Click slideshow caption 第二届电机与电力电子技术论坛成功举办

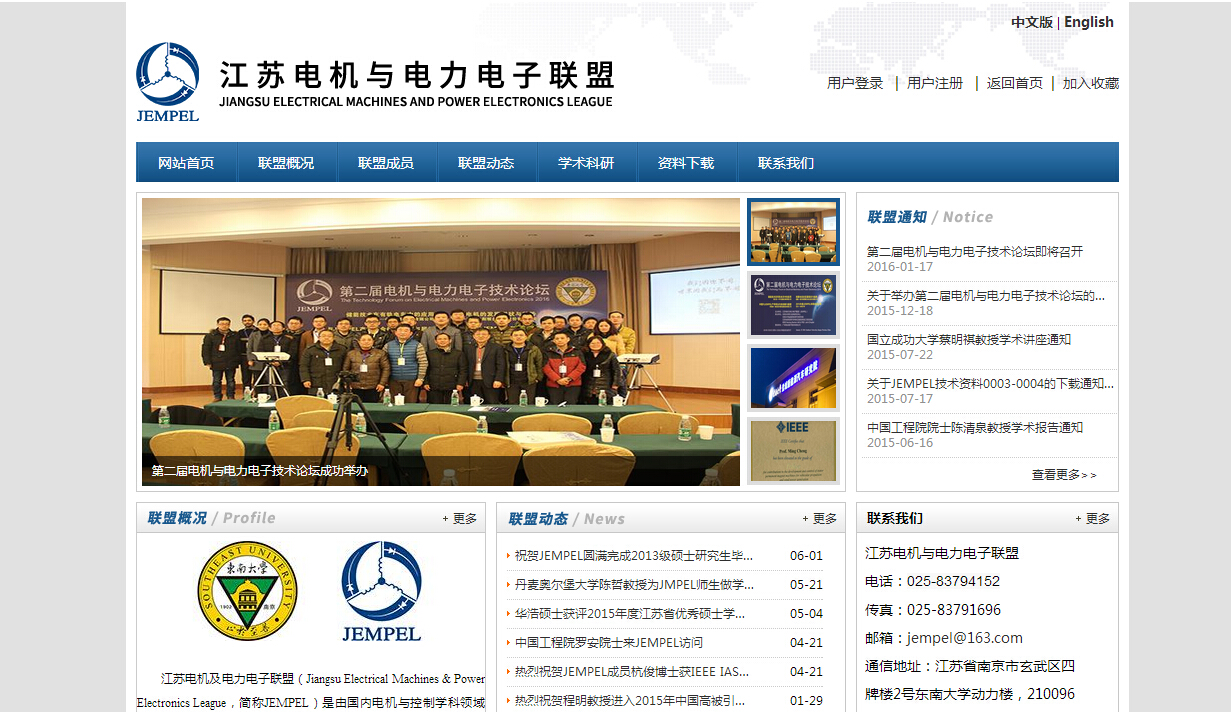(x=260, y=471)
